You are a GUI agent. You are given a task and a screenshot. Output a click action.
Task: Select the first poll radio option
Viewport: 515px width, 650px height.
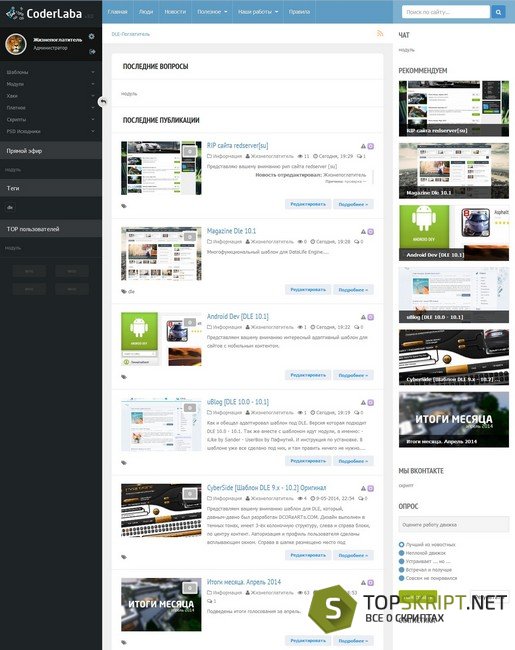point(401,544)
